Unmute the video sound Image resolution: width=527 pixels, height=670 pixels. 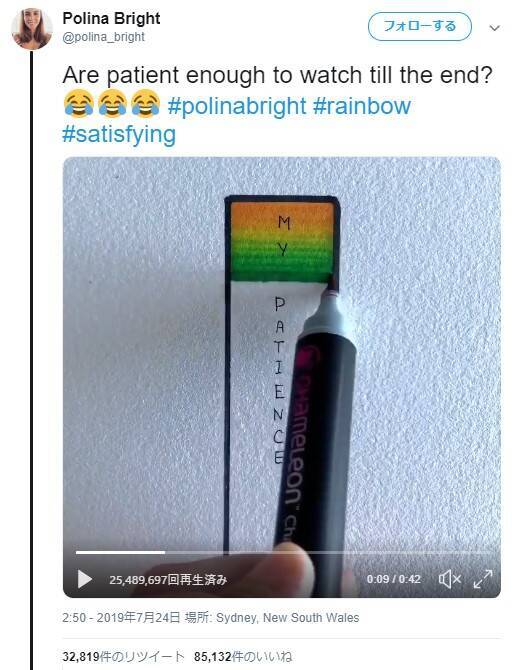pos(450,579)
